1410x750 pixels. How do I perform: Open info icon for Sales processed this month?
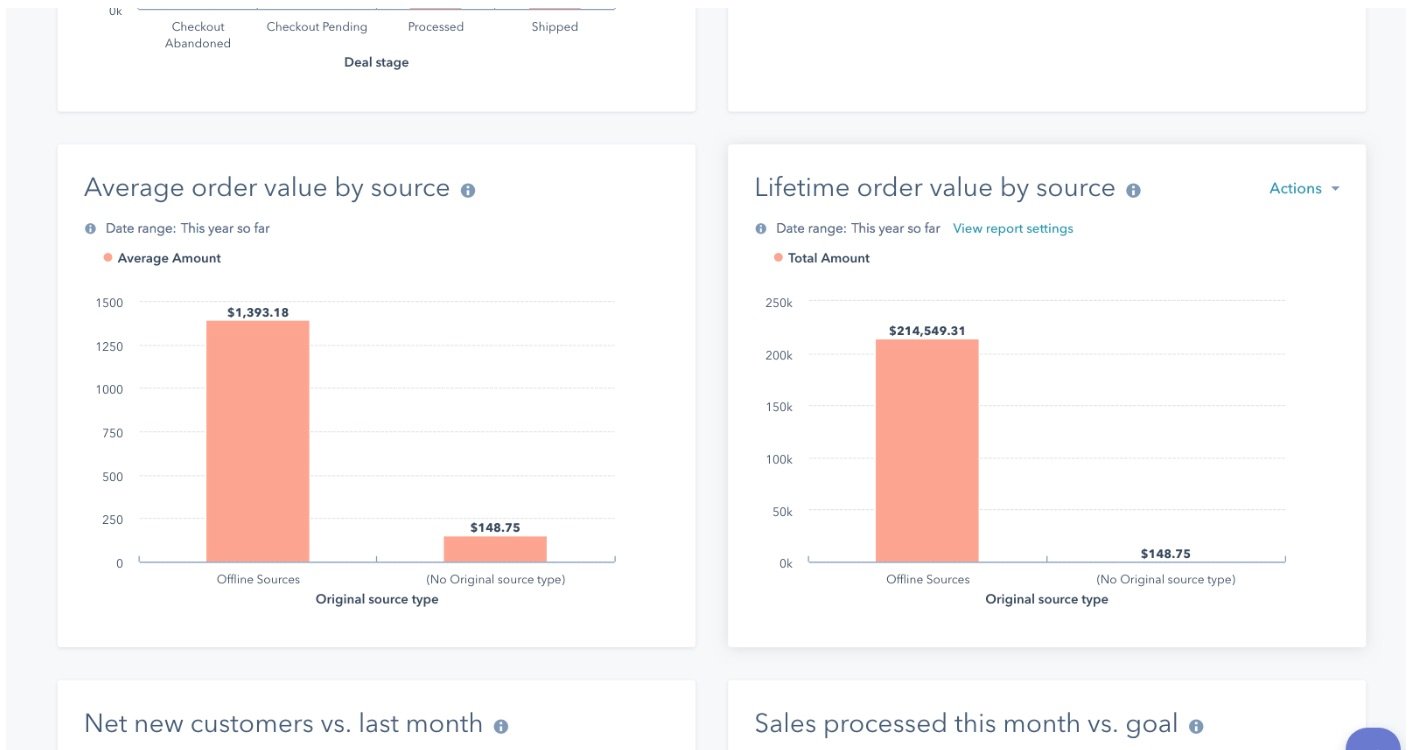coord(1196,726)
